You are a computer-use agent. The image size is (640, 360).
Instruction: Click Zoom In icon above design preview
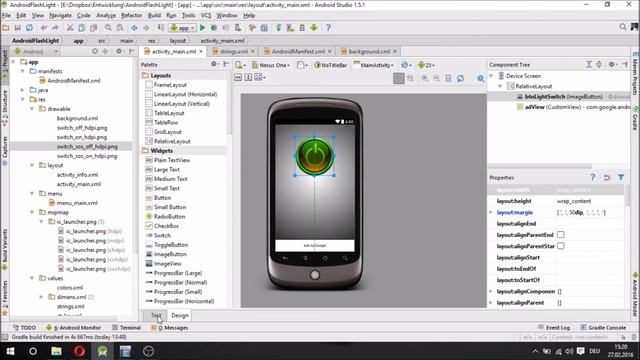pyautogui.click(x=425, y=78)
